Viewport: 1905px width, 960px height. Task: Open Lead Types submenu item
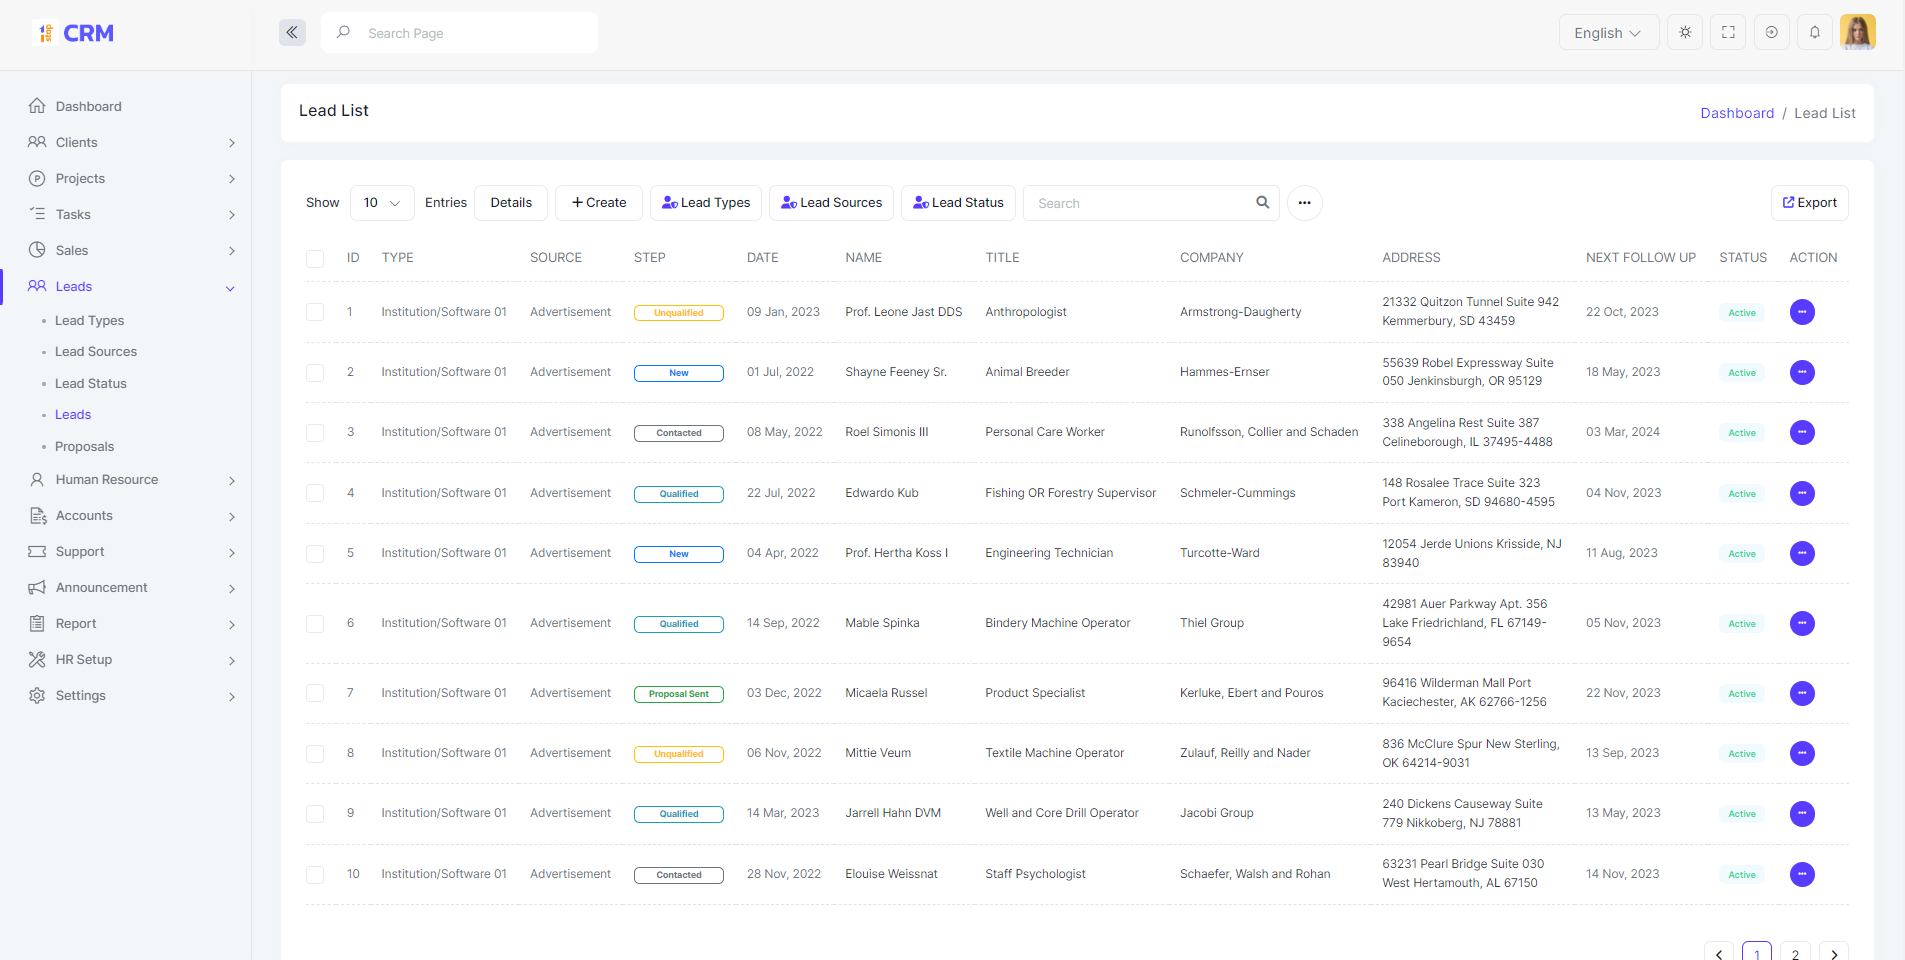89,320
